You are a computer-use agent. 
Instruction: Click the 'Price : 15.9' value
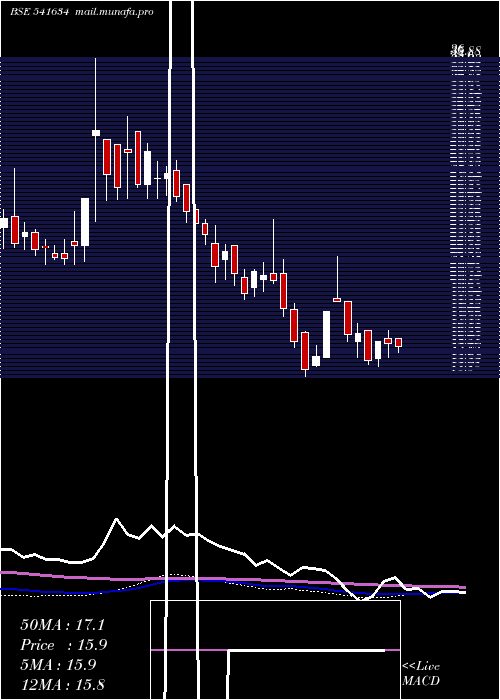pos(64,645)
